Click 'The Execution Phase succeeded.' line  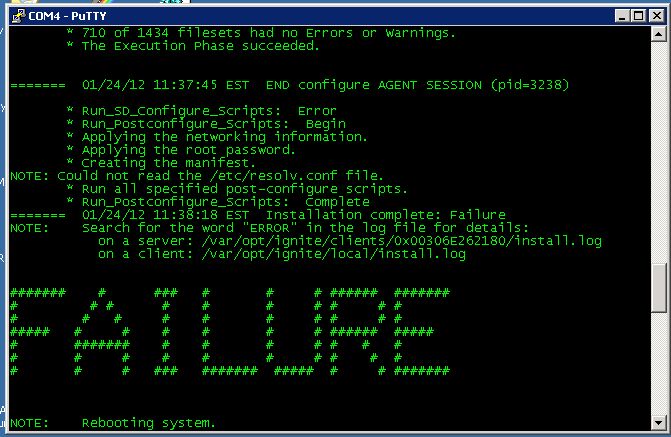click(201, 46)
